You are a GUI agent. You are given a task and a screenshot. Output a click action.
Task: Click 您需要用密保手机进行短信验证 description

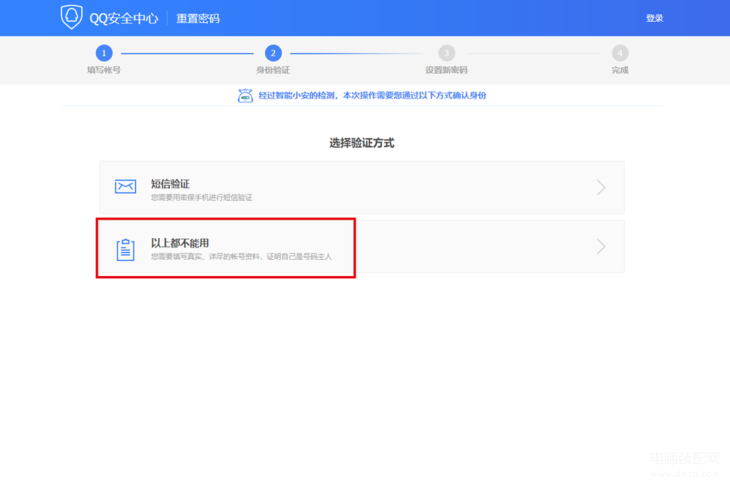pos(202,198)
